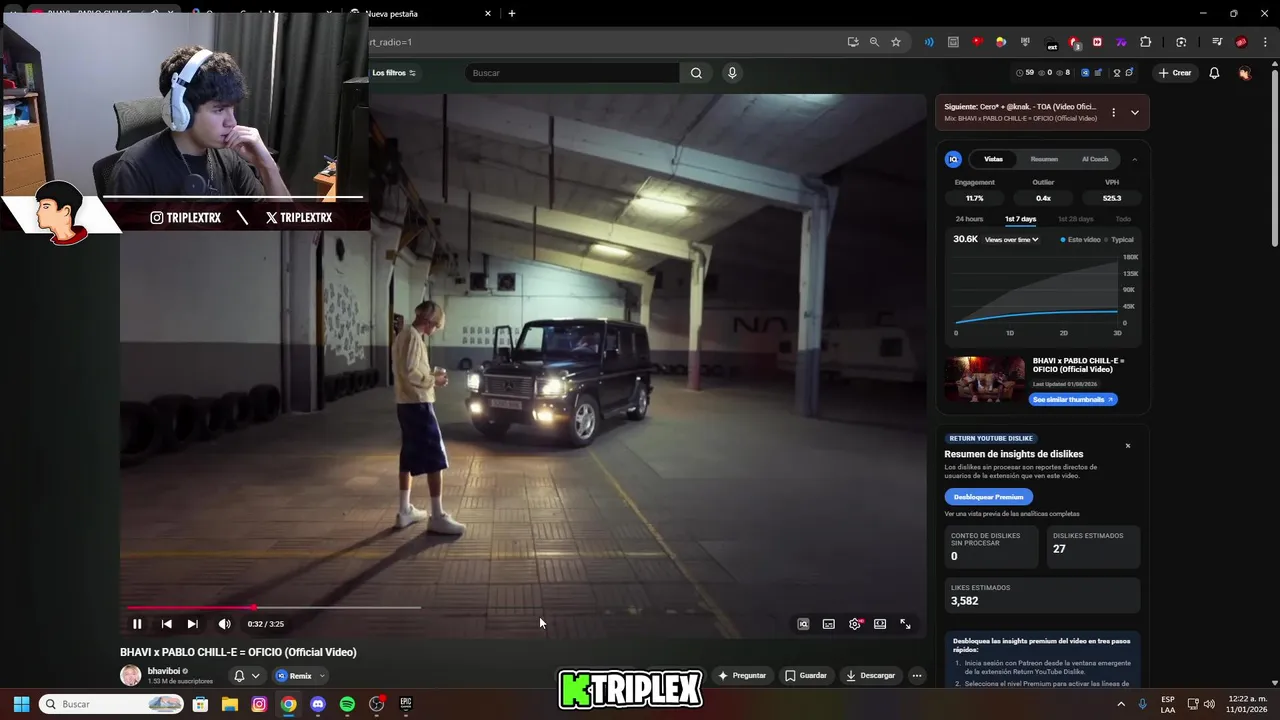Image resolution: width=1280 pixels, height=720 pixels.
Task: Select the Vistas tab in vidIQ
Action: 993,159
